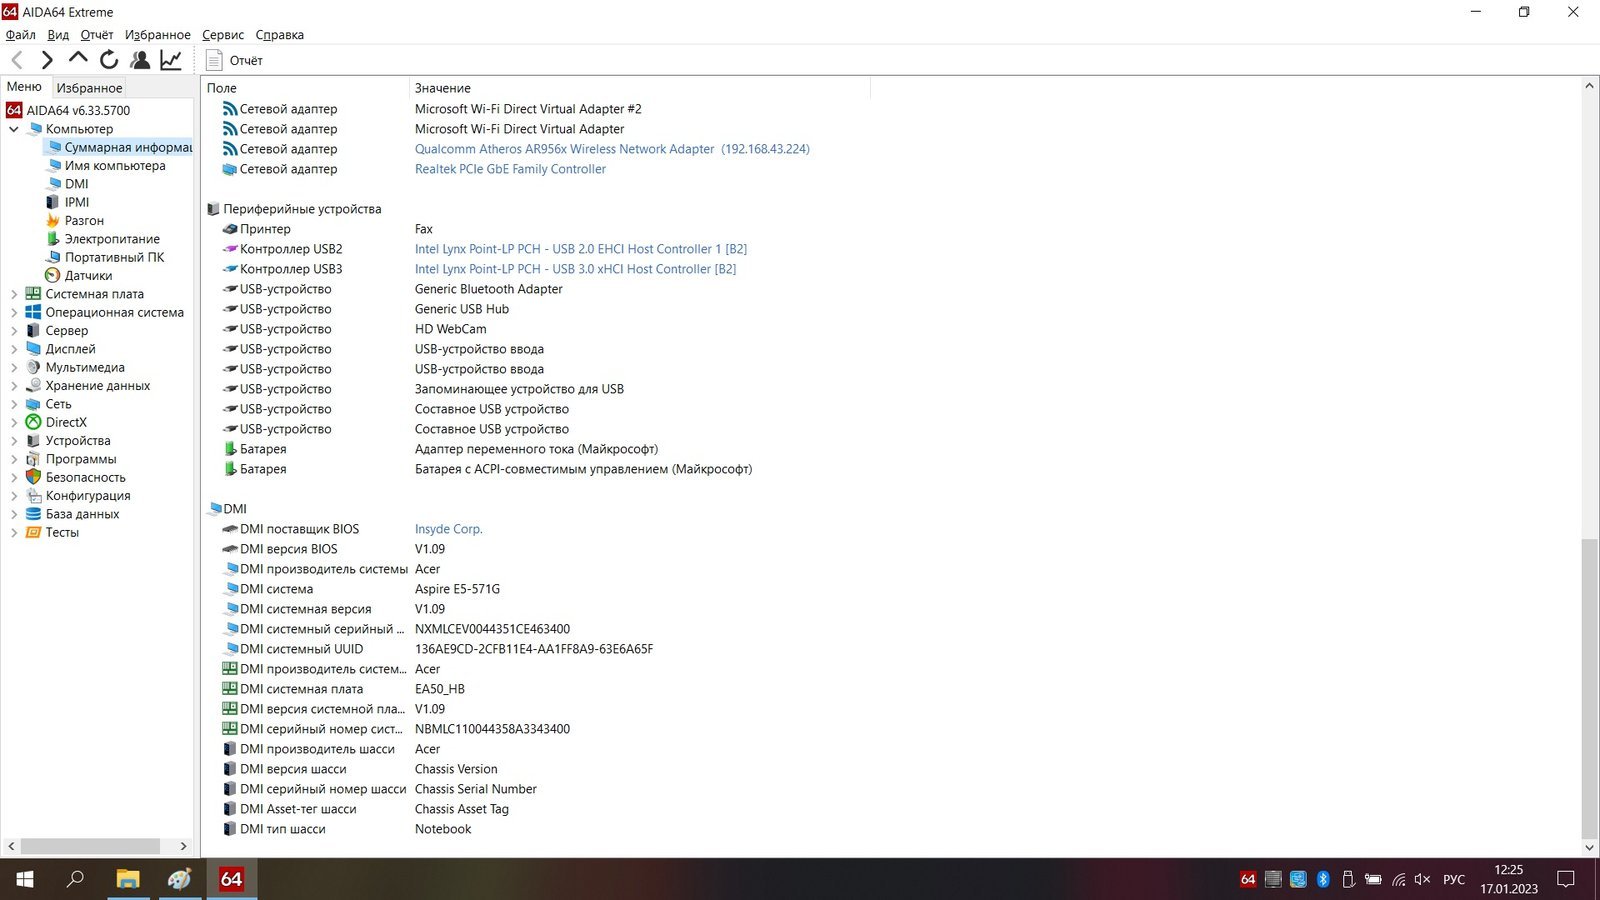The width and height of the screenshot is (1600, 900).
Task: Select the IPMI tree item
Action: (x=76, y=202)
